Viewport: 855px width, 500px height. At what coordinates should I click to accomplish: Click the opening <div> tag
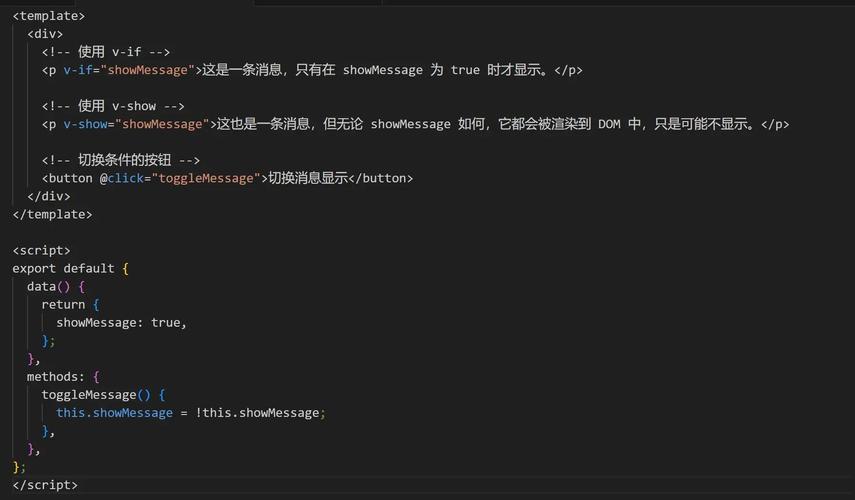pyautogui.click(x=45, y=34)
